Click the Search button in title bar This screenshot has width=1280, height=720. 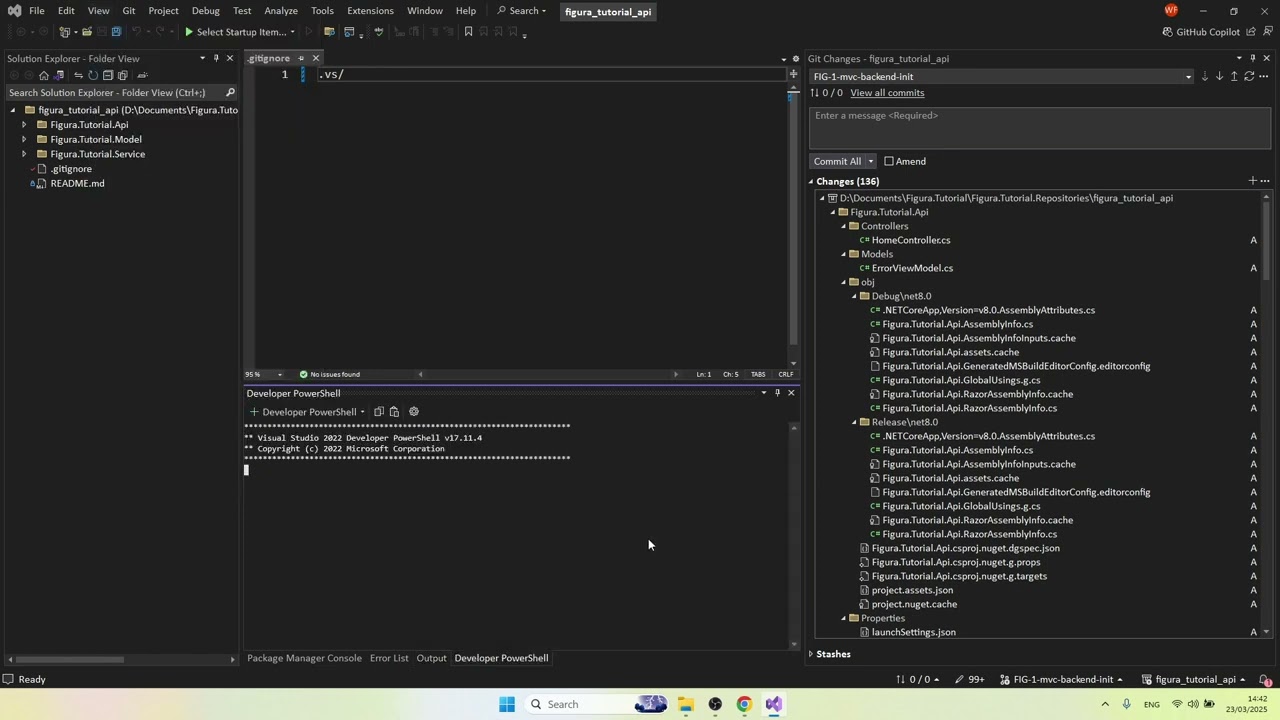[522, 11]
